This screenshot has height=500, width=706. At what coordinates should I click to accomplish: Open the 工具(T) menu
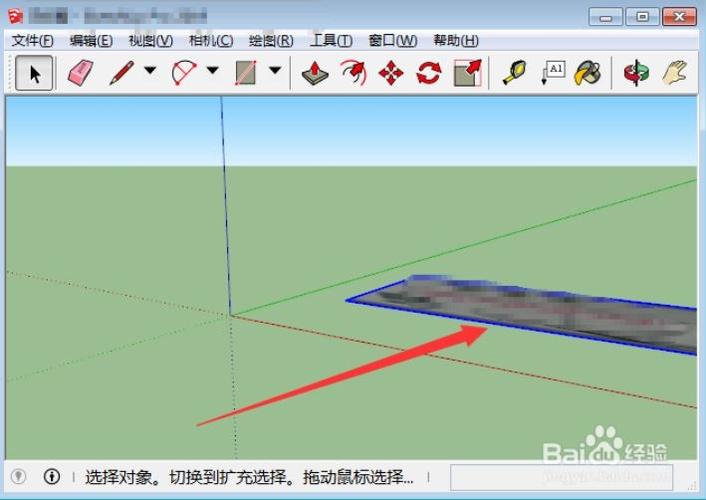click(x=331, y=41)
